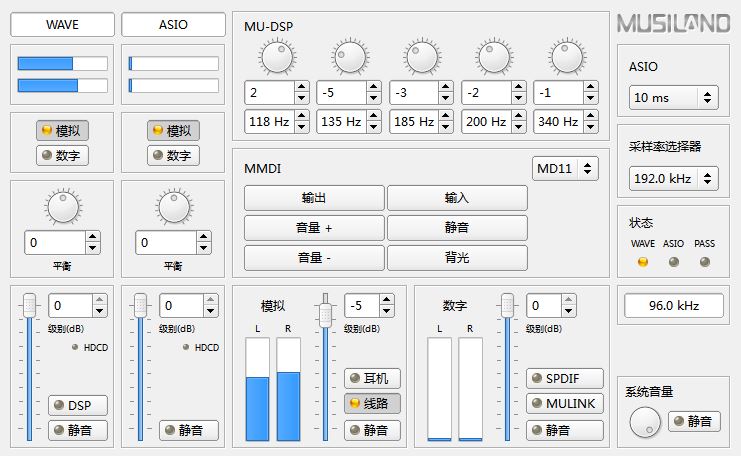Click the ASIO tab header

[x=173, y=24]
